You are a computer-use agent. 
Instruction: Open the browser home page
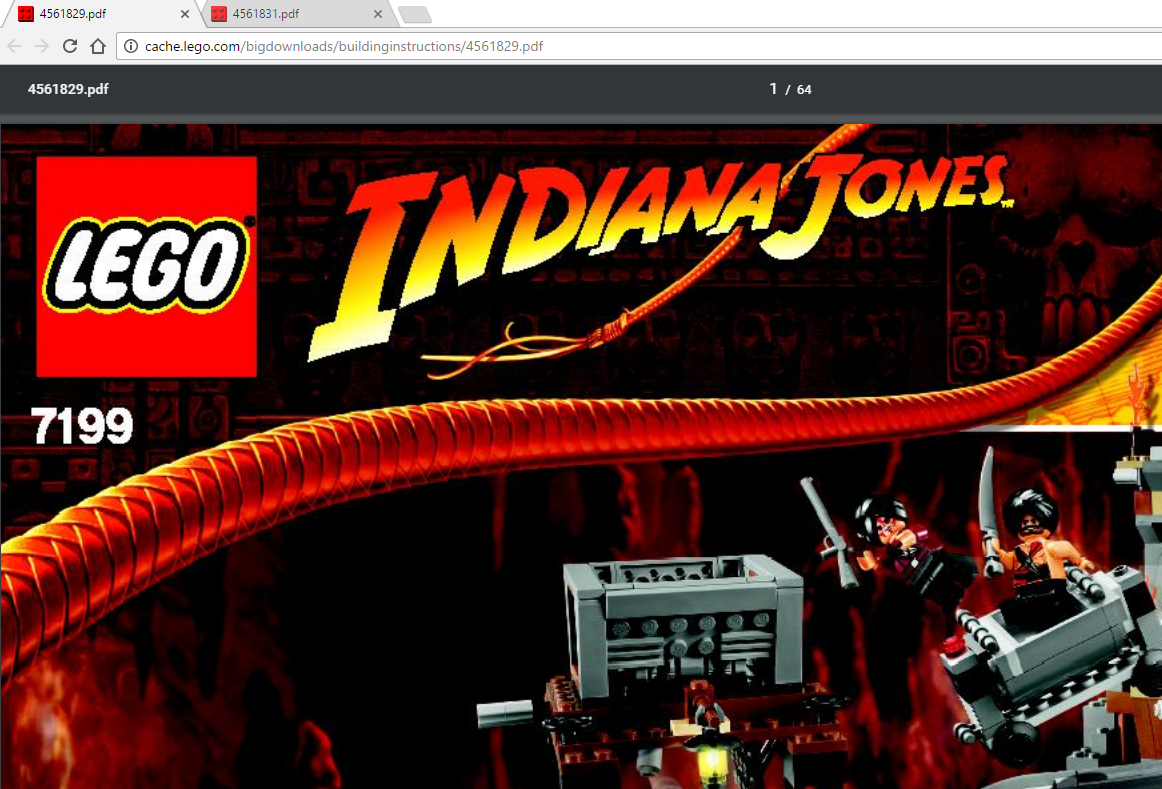coord(98,46)
